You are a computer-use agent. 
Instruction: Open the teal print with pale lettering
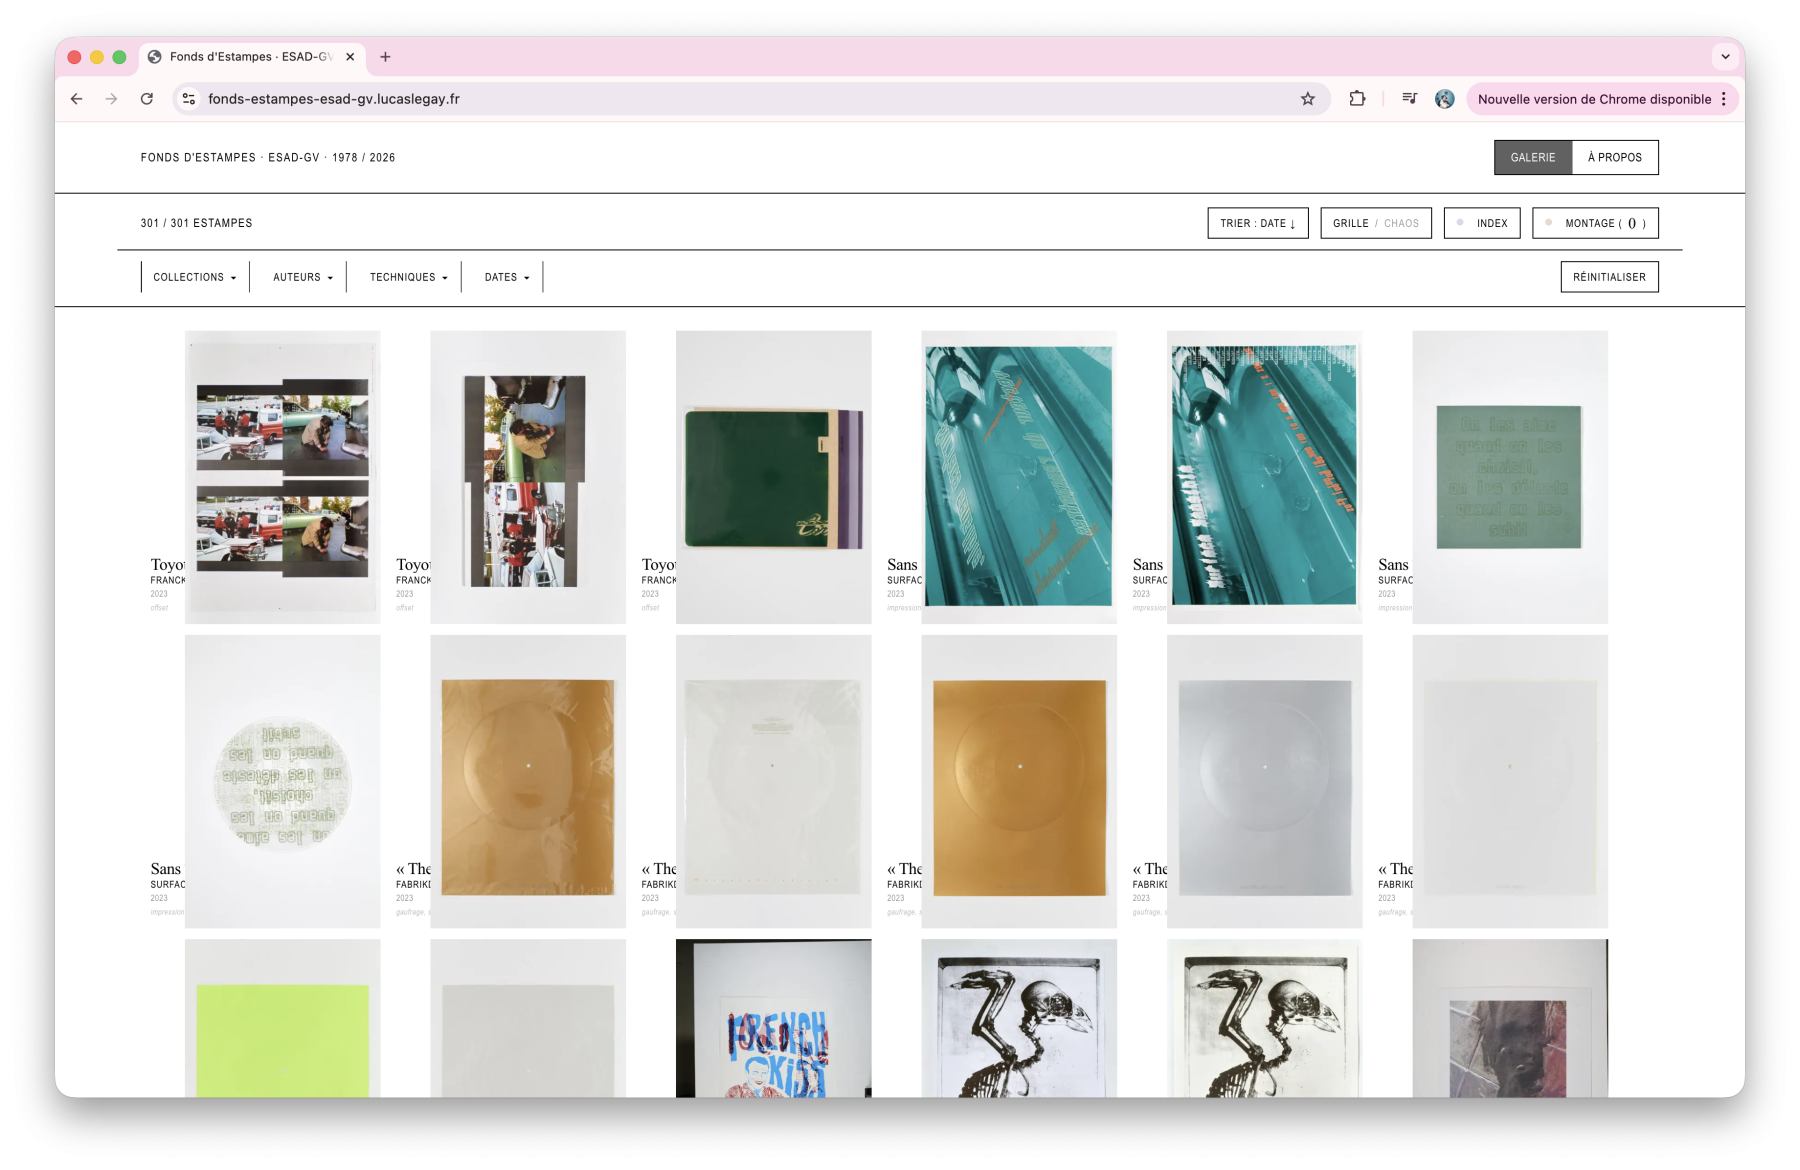1019,477
